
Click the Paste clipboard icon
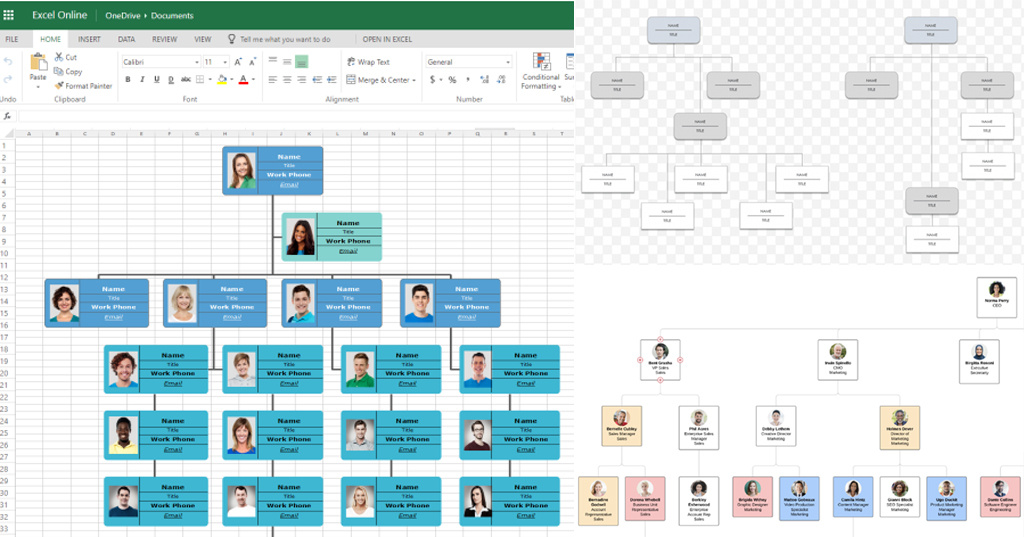click(x=38, y=63)
